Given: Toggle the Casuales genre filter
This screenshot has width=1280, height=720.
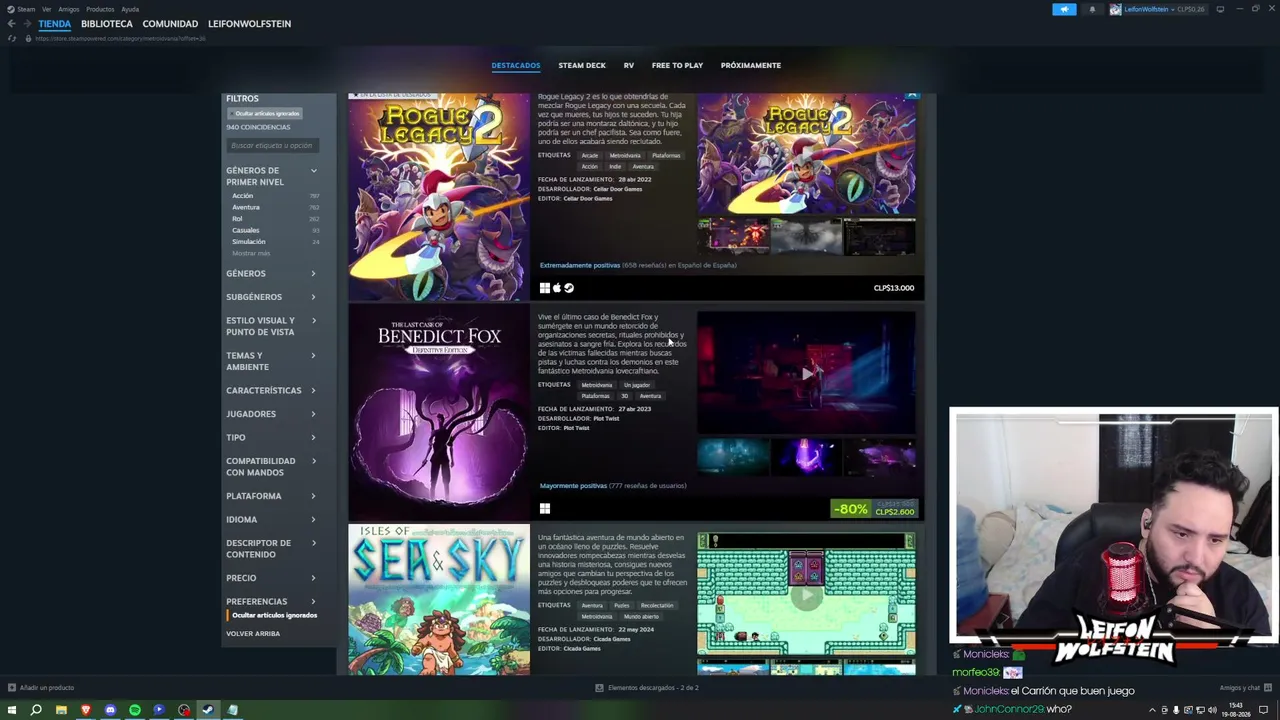Looking at the screenshot, I should [x=246, y=230].
